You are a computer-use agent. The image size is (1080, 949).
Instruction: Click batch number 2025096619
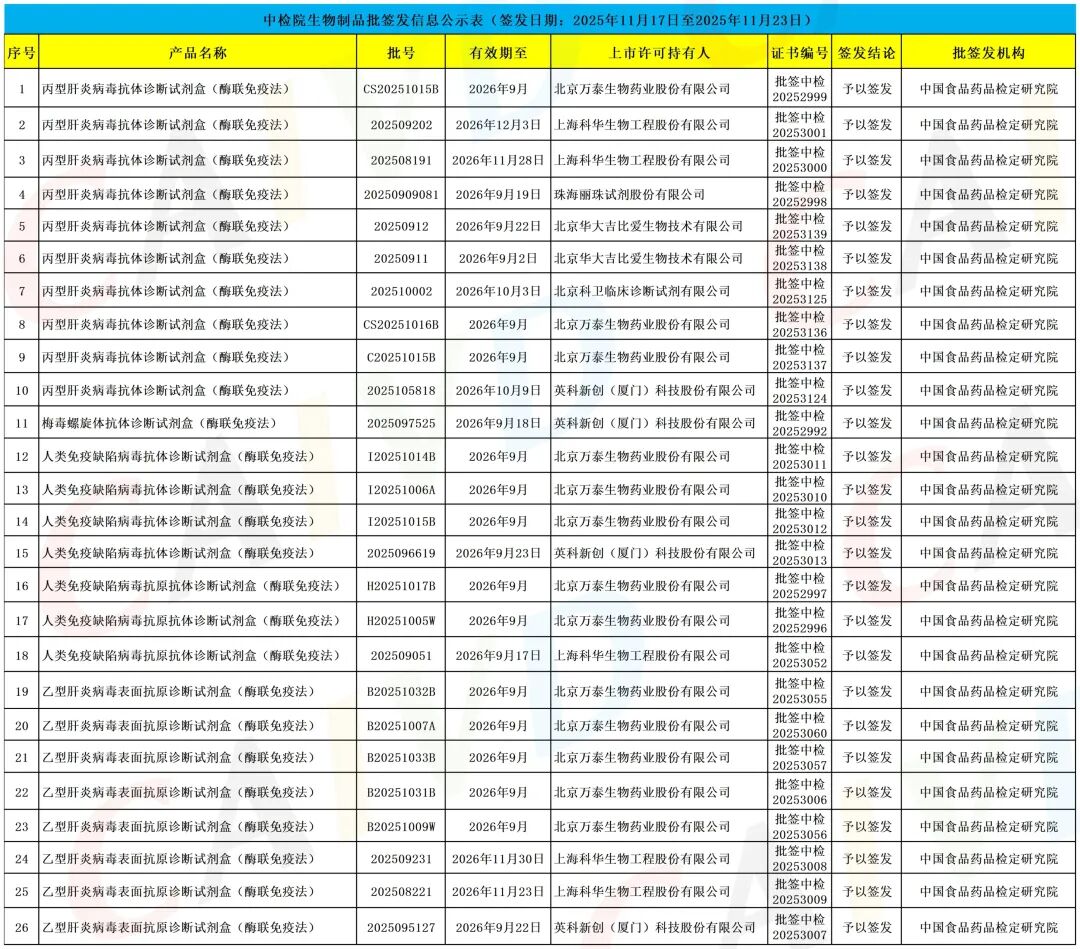click(401, 553)
